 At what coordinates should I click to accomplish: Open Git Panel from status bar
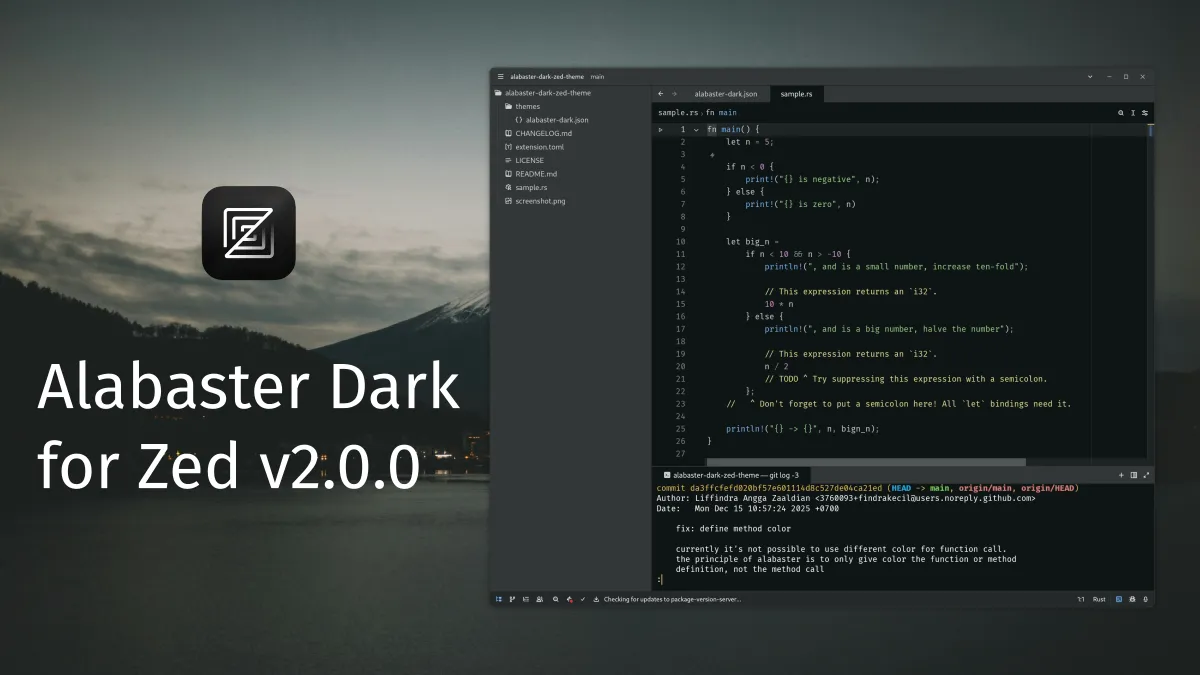coord(512,599)
